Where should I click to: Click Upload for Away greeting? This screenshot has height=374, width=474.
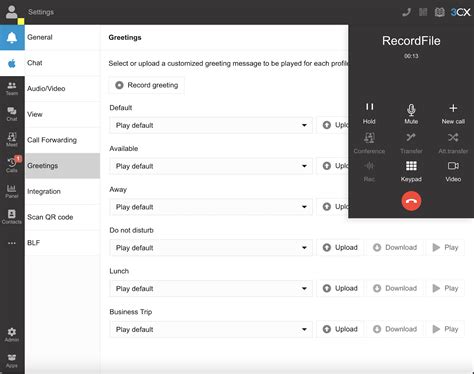point(333,207)
